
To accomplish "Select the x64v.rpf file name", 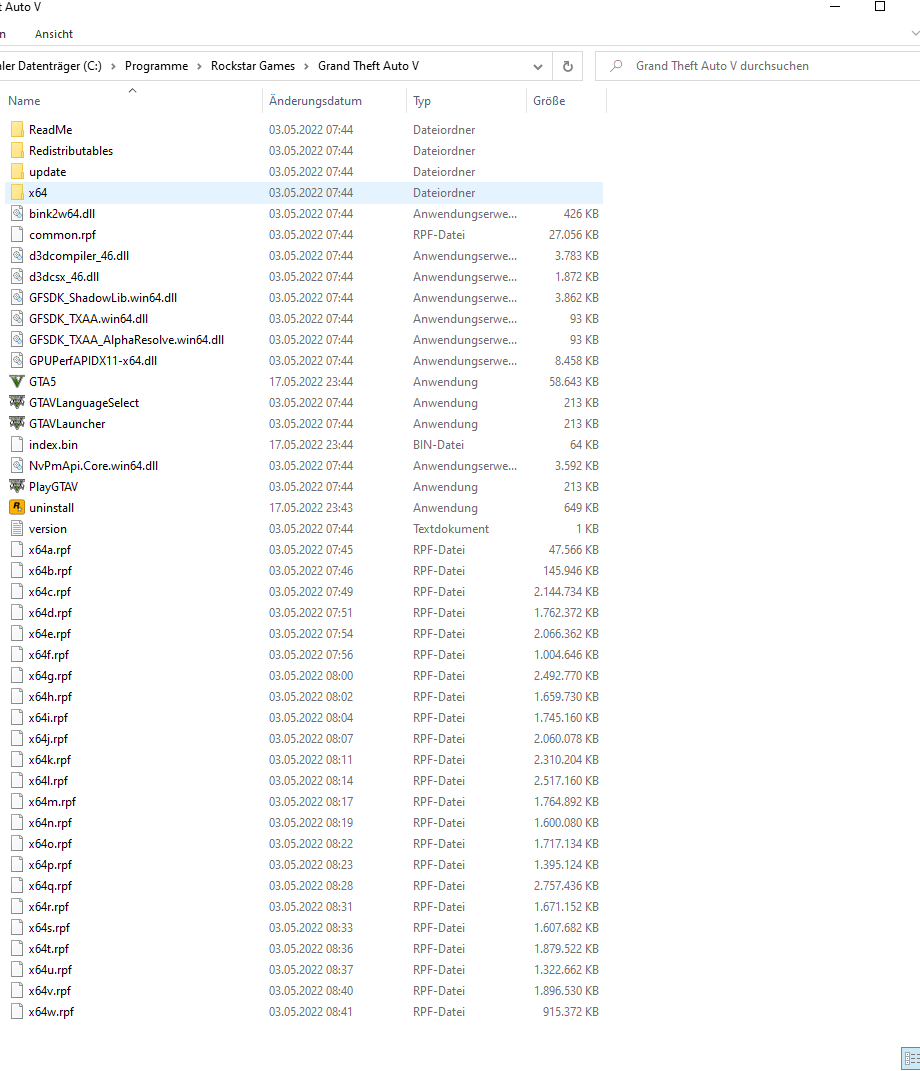I will point(49,990).
